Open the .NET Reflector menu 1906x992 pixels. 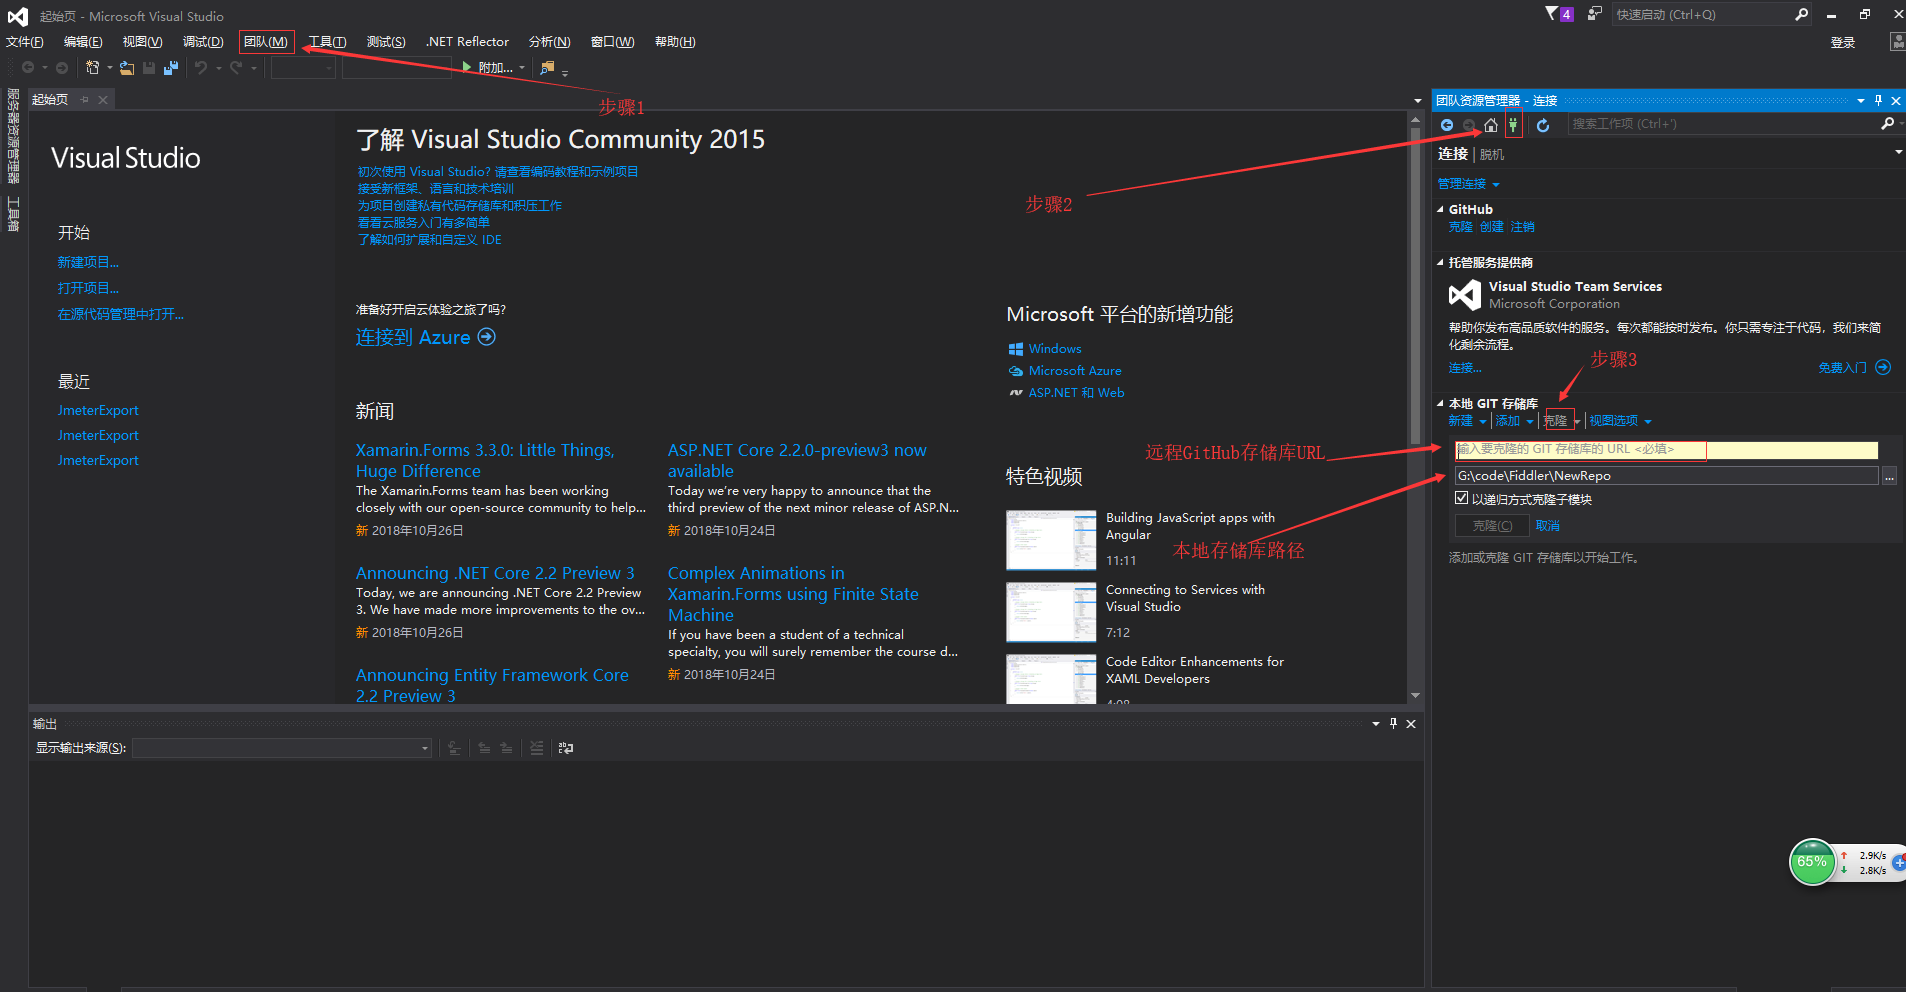tap(467, 42)
